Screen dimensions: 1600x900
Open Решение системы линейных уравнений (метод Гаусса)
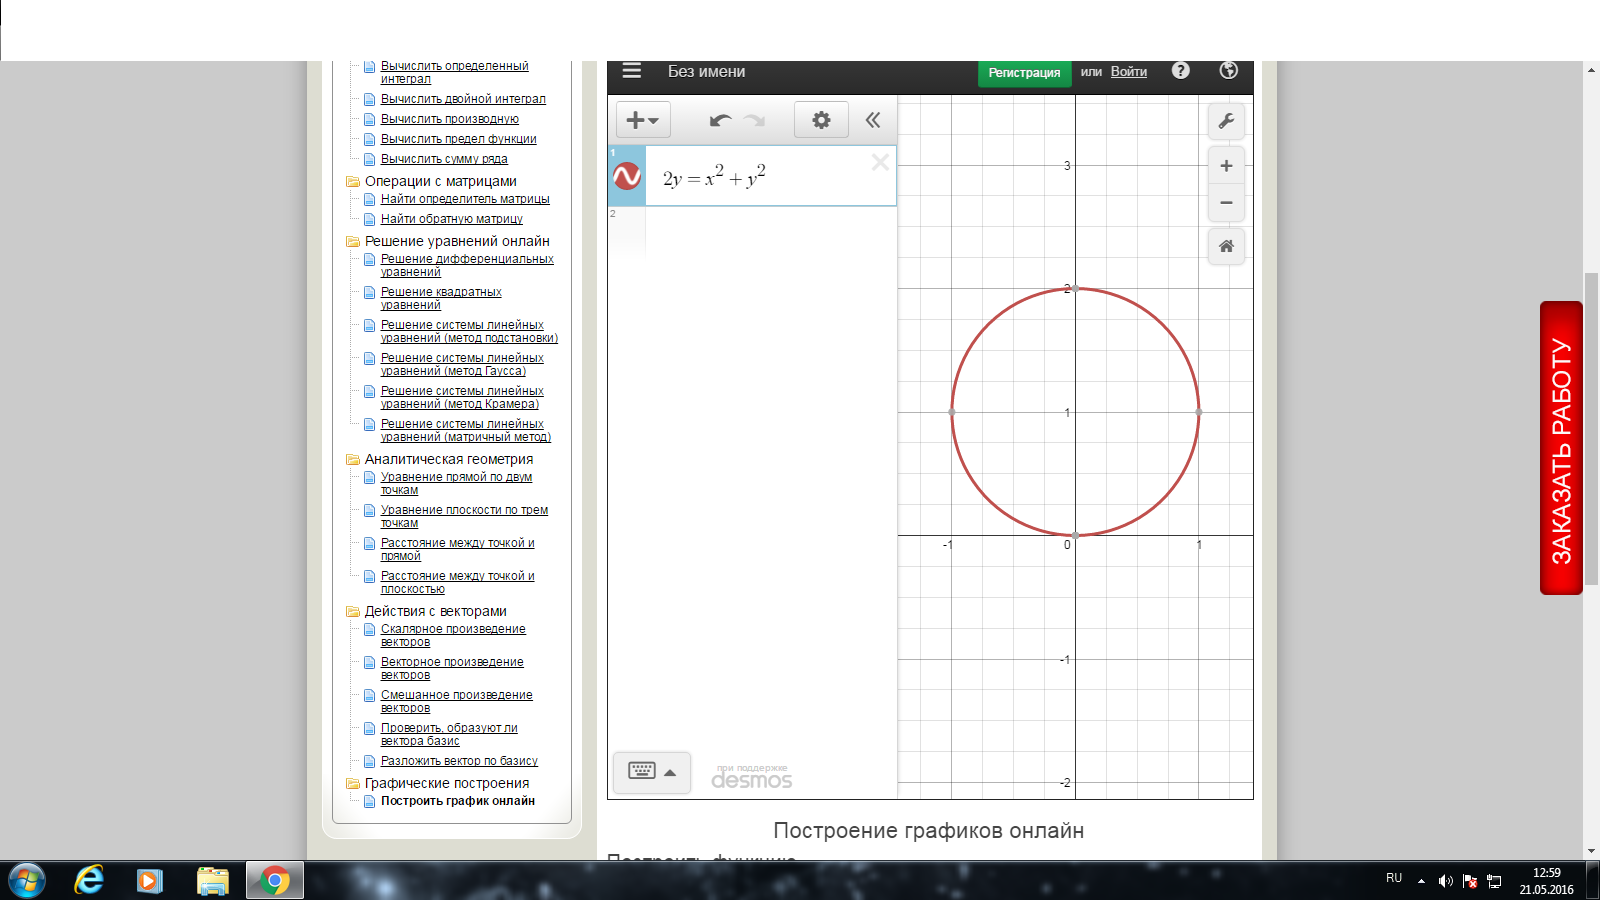pos(462,364)
